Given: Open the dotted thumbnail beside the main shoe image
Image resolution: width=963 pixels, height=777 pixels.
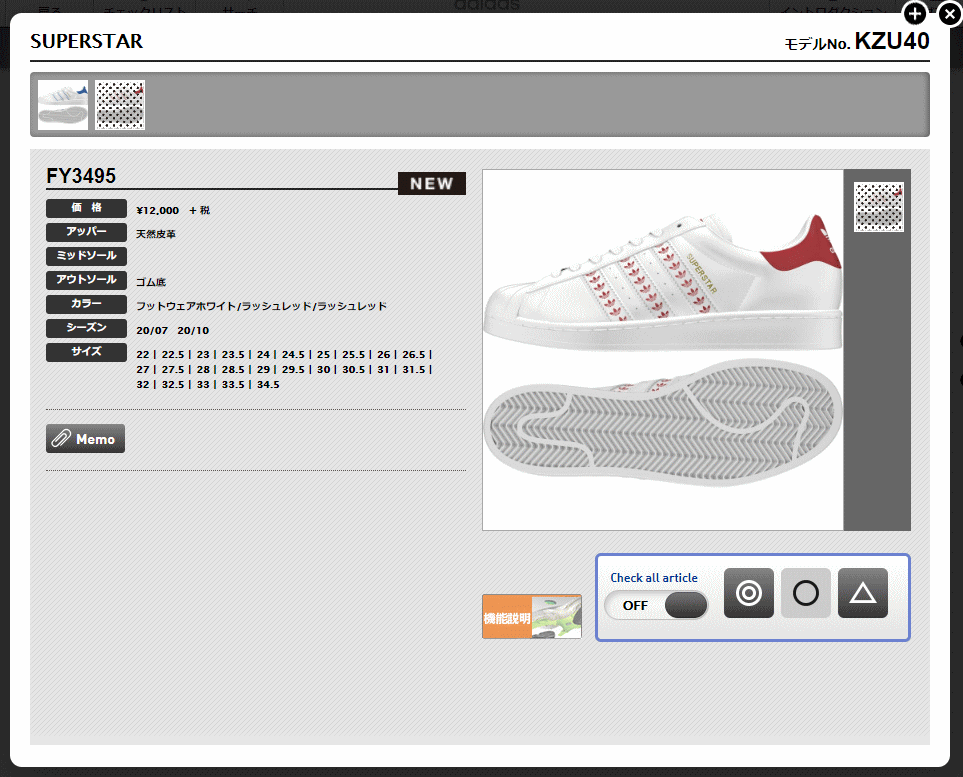Looking at the screenshot, I should tap(878, 207).
